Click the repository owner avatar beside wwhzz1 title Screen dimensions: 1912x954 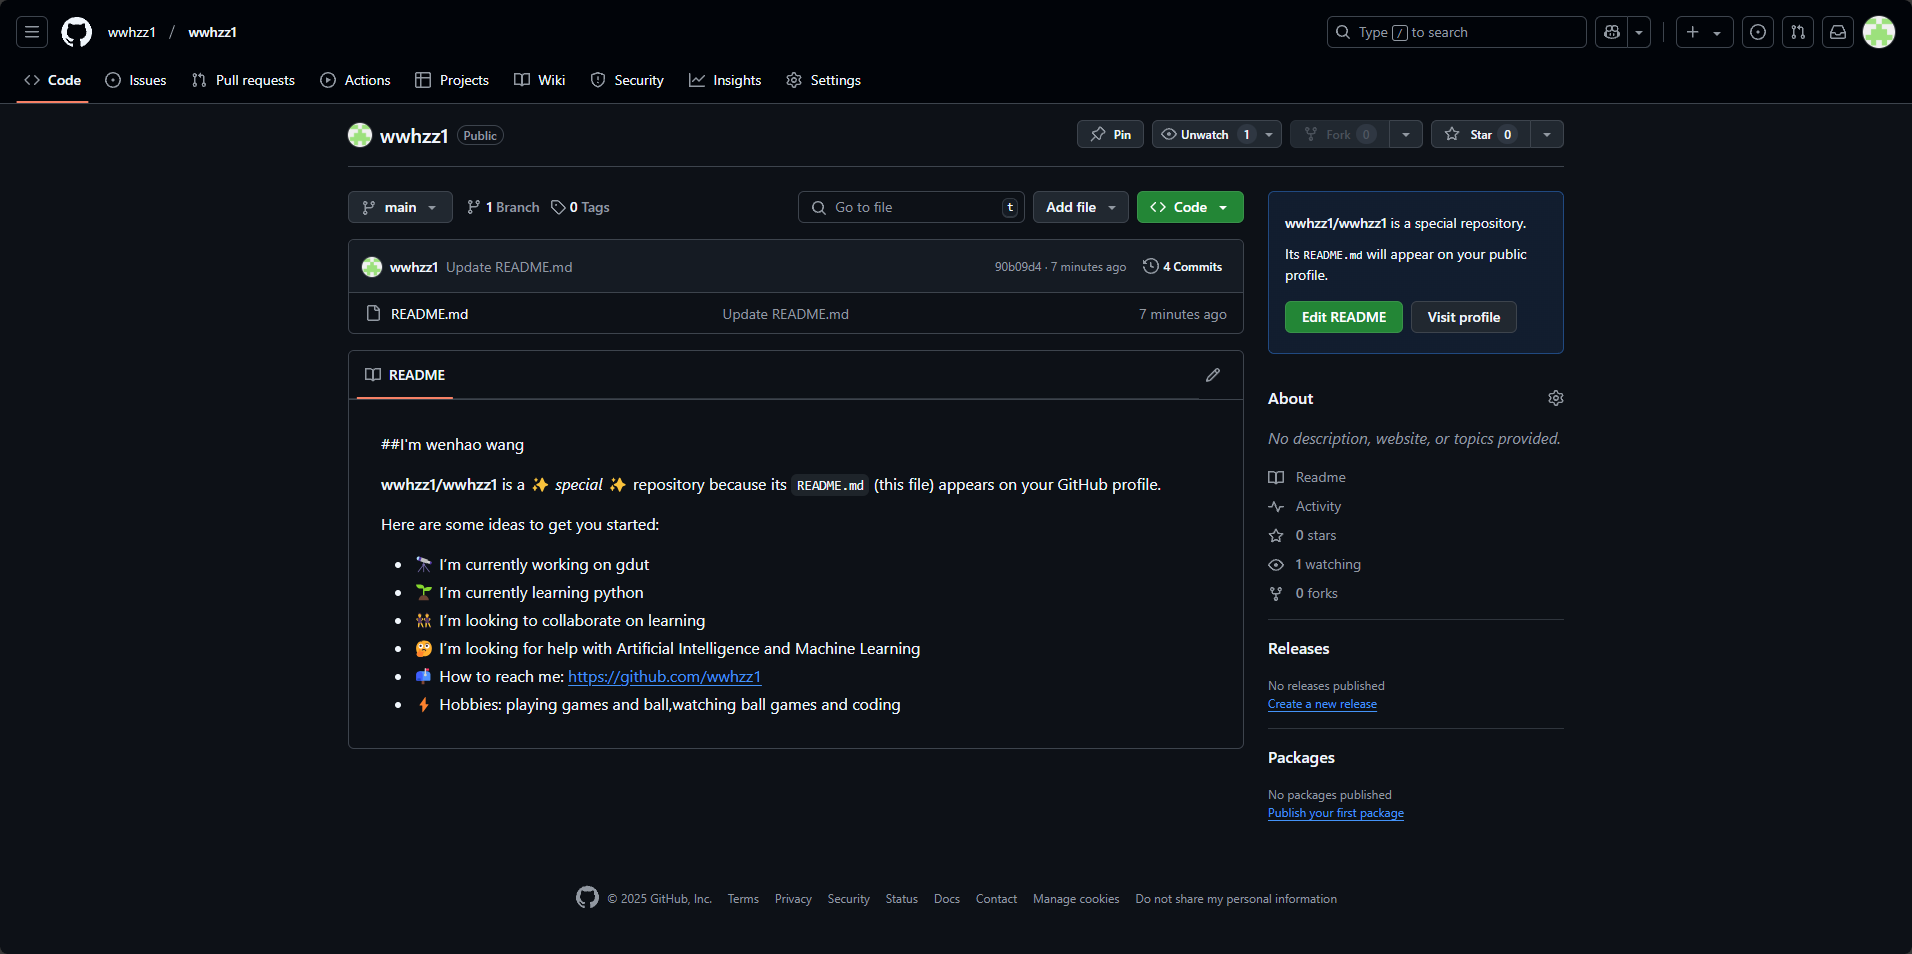(x=360, y=135)
